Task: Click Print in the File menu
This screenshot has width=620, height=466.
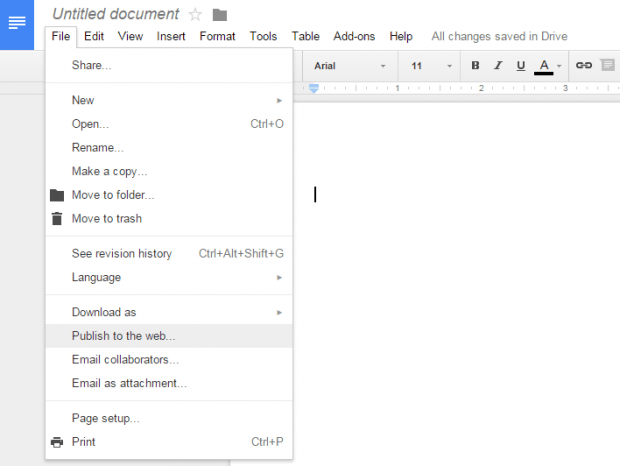Action: (x=84, y=442)
